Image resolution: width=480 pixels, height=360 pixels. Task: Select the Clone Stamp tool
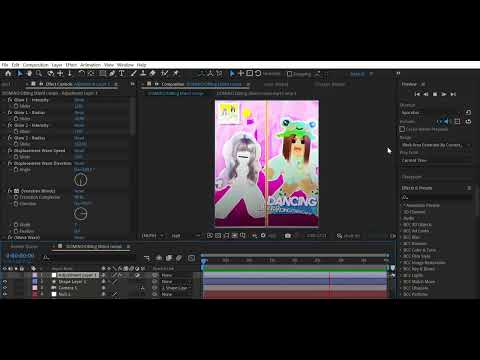point(143,74)
